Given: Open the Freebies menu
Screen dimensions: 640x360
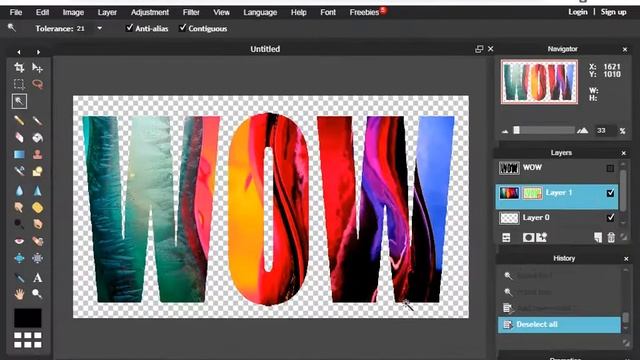Looking at the screenshot, I should pyautogui.click(x=364, y=12).
